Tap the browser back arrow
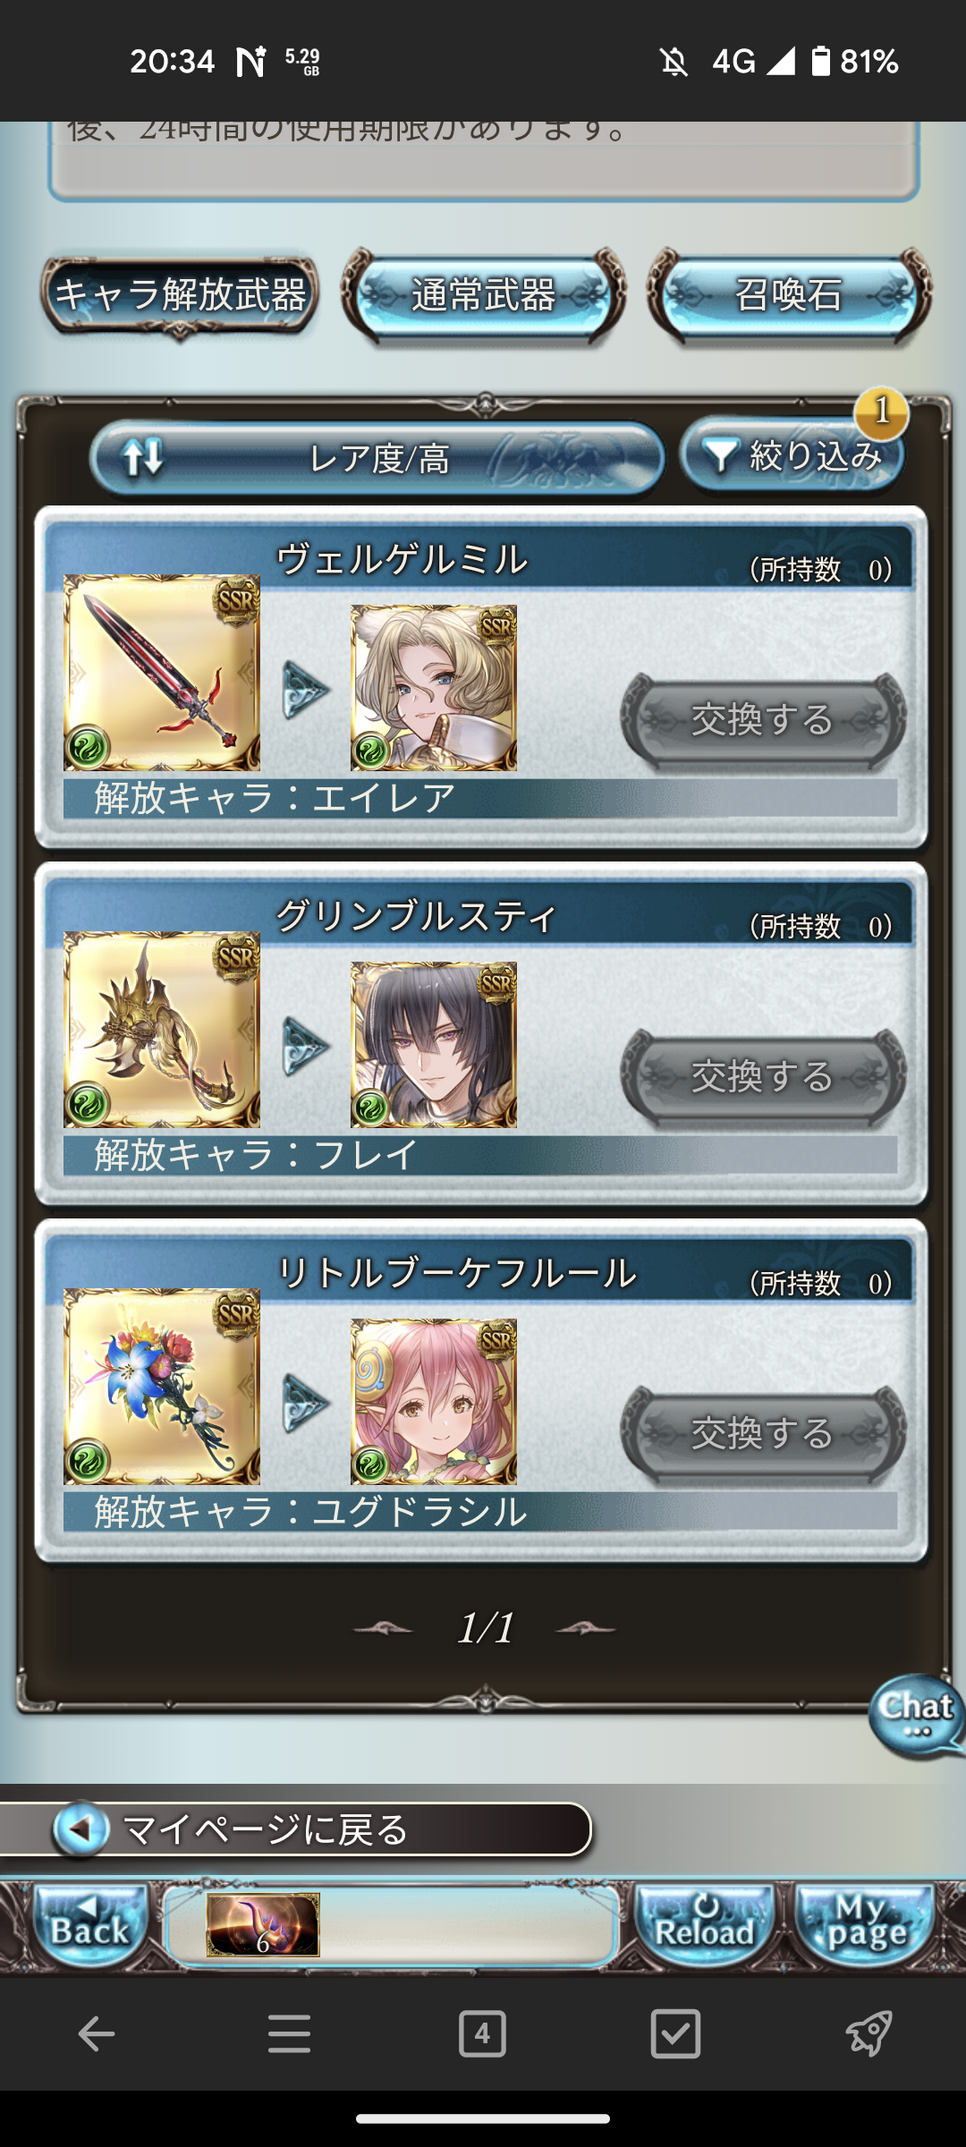The height and width of the screenshot is (2147, 966). coord(96,2033)
